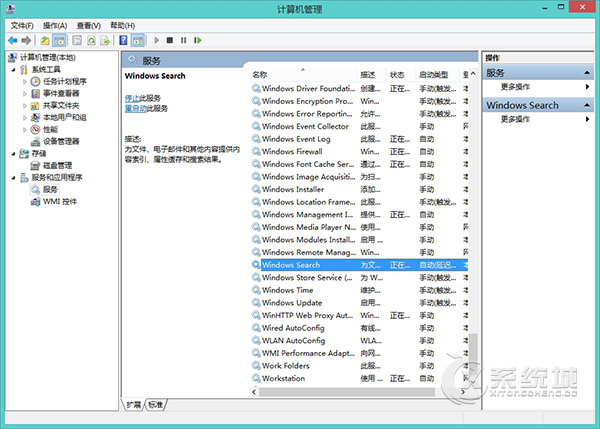The image size is (600, 429).
Task: Open the Help toolbar icon
Action: pyautogui.click(x=123, y=40)
